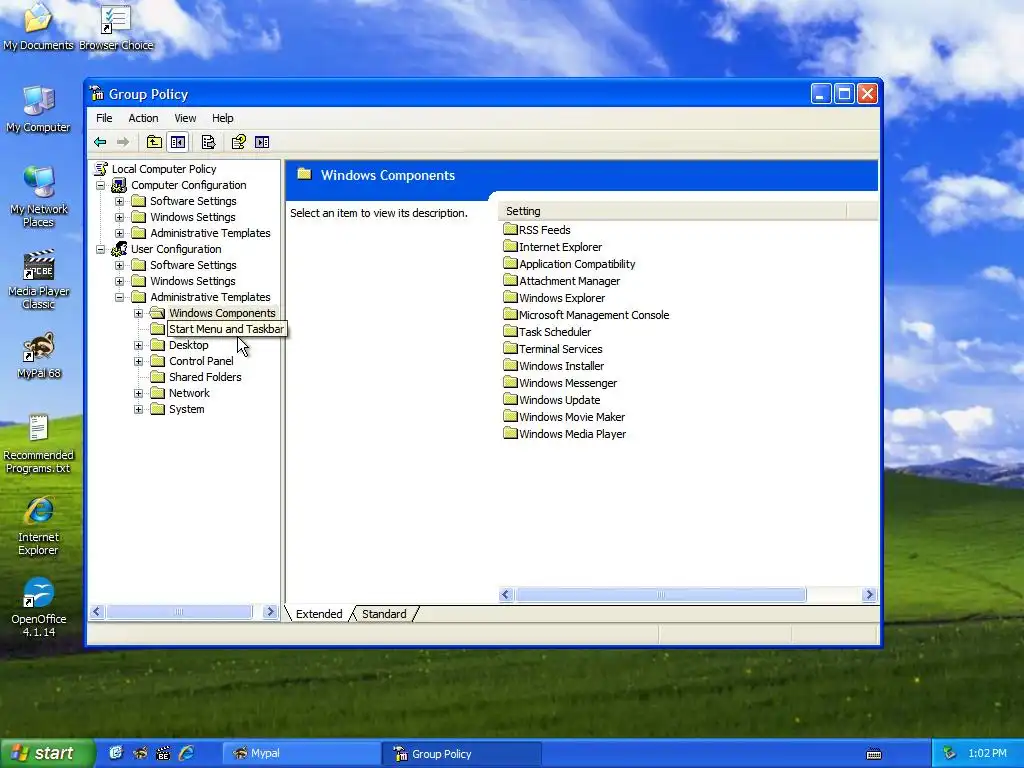Select the Attachment Manager folder

pos(562,281)
